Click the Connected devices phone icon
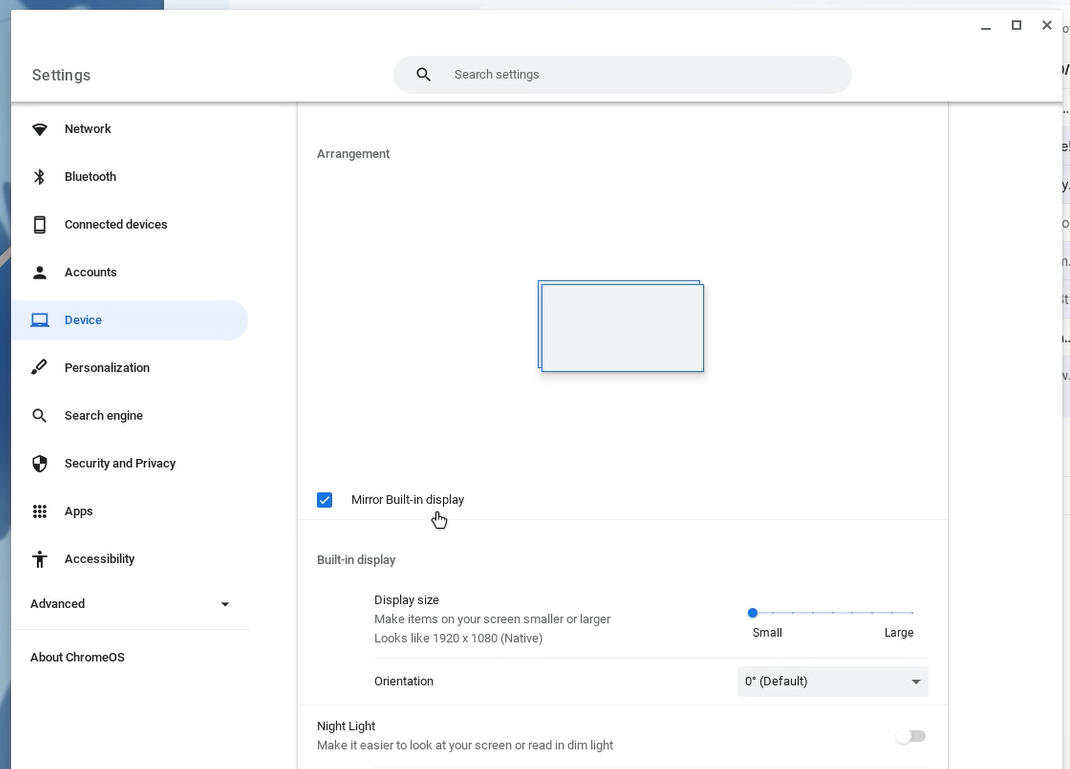 40,225
